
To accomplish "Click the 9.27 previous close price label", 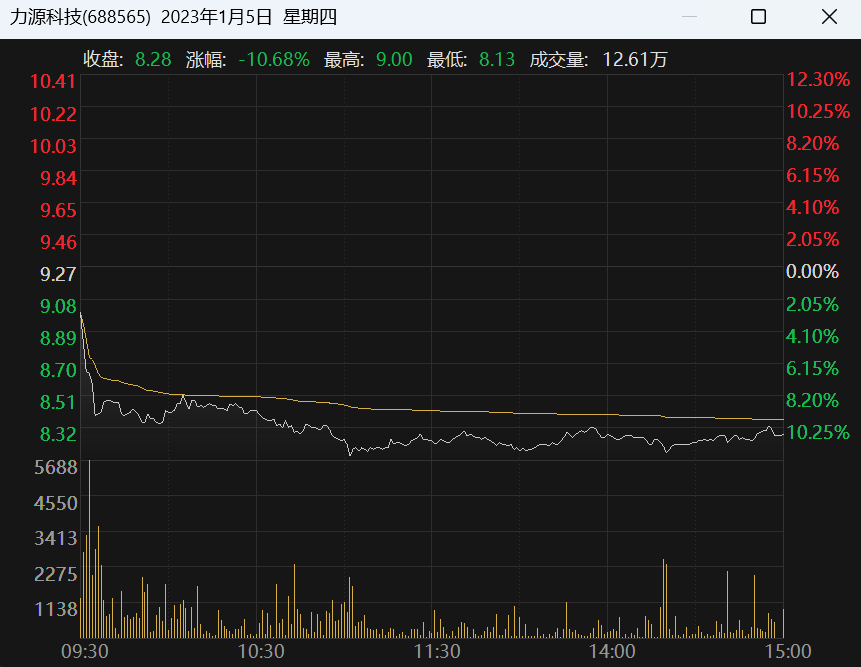I will [57, 273].
